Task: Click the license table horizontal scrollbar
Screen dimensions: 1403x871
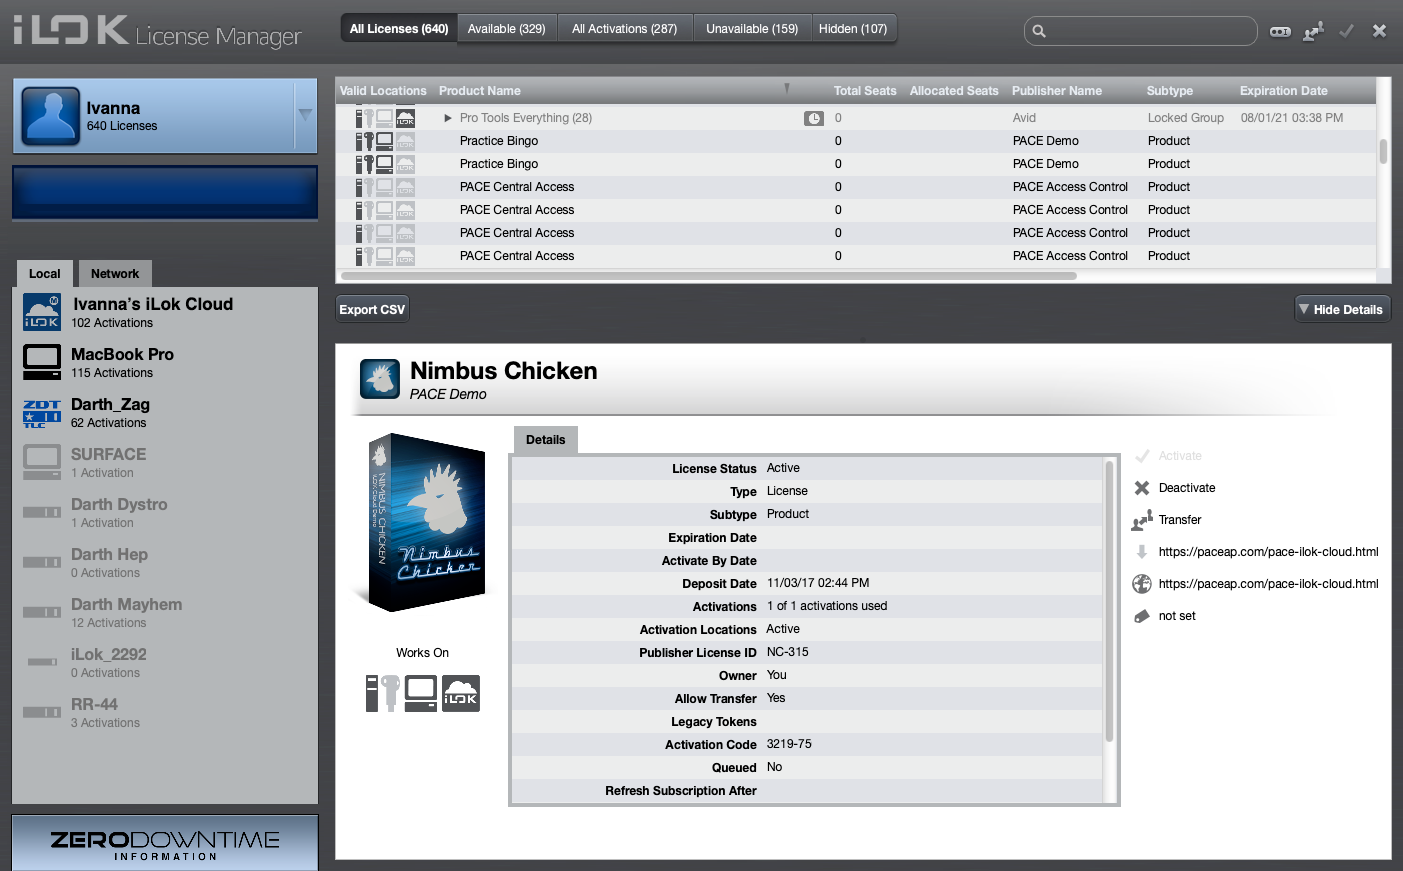Action: coord(709,276)
